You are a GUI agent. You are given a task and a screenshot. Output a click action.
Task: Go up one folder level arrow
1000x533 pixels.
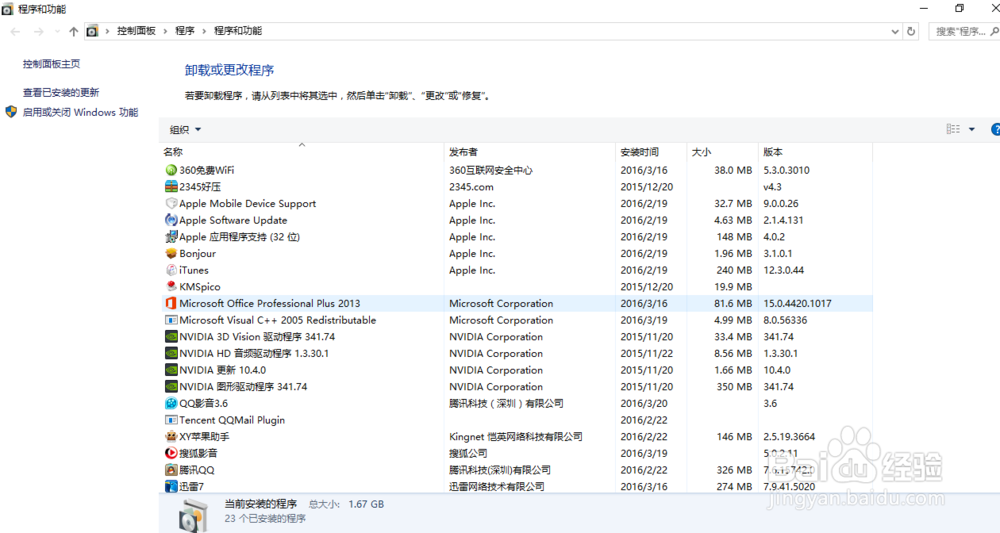73,31
